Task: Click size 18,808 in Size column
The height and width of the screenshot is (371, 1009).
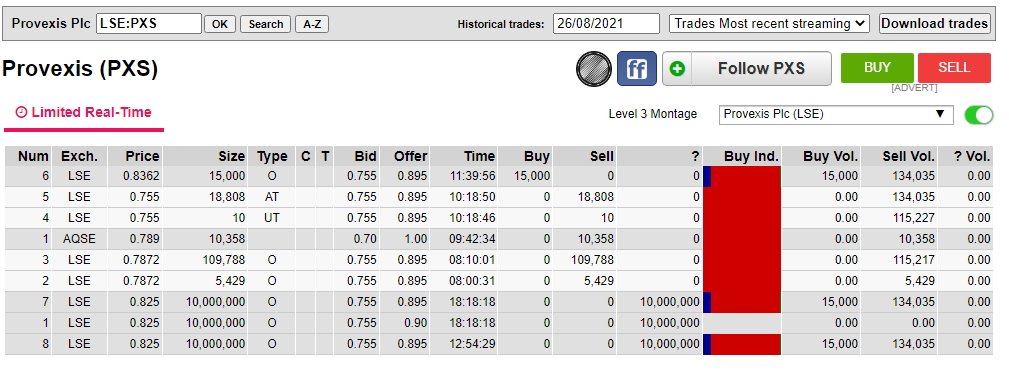Action: coord(227,197)
